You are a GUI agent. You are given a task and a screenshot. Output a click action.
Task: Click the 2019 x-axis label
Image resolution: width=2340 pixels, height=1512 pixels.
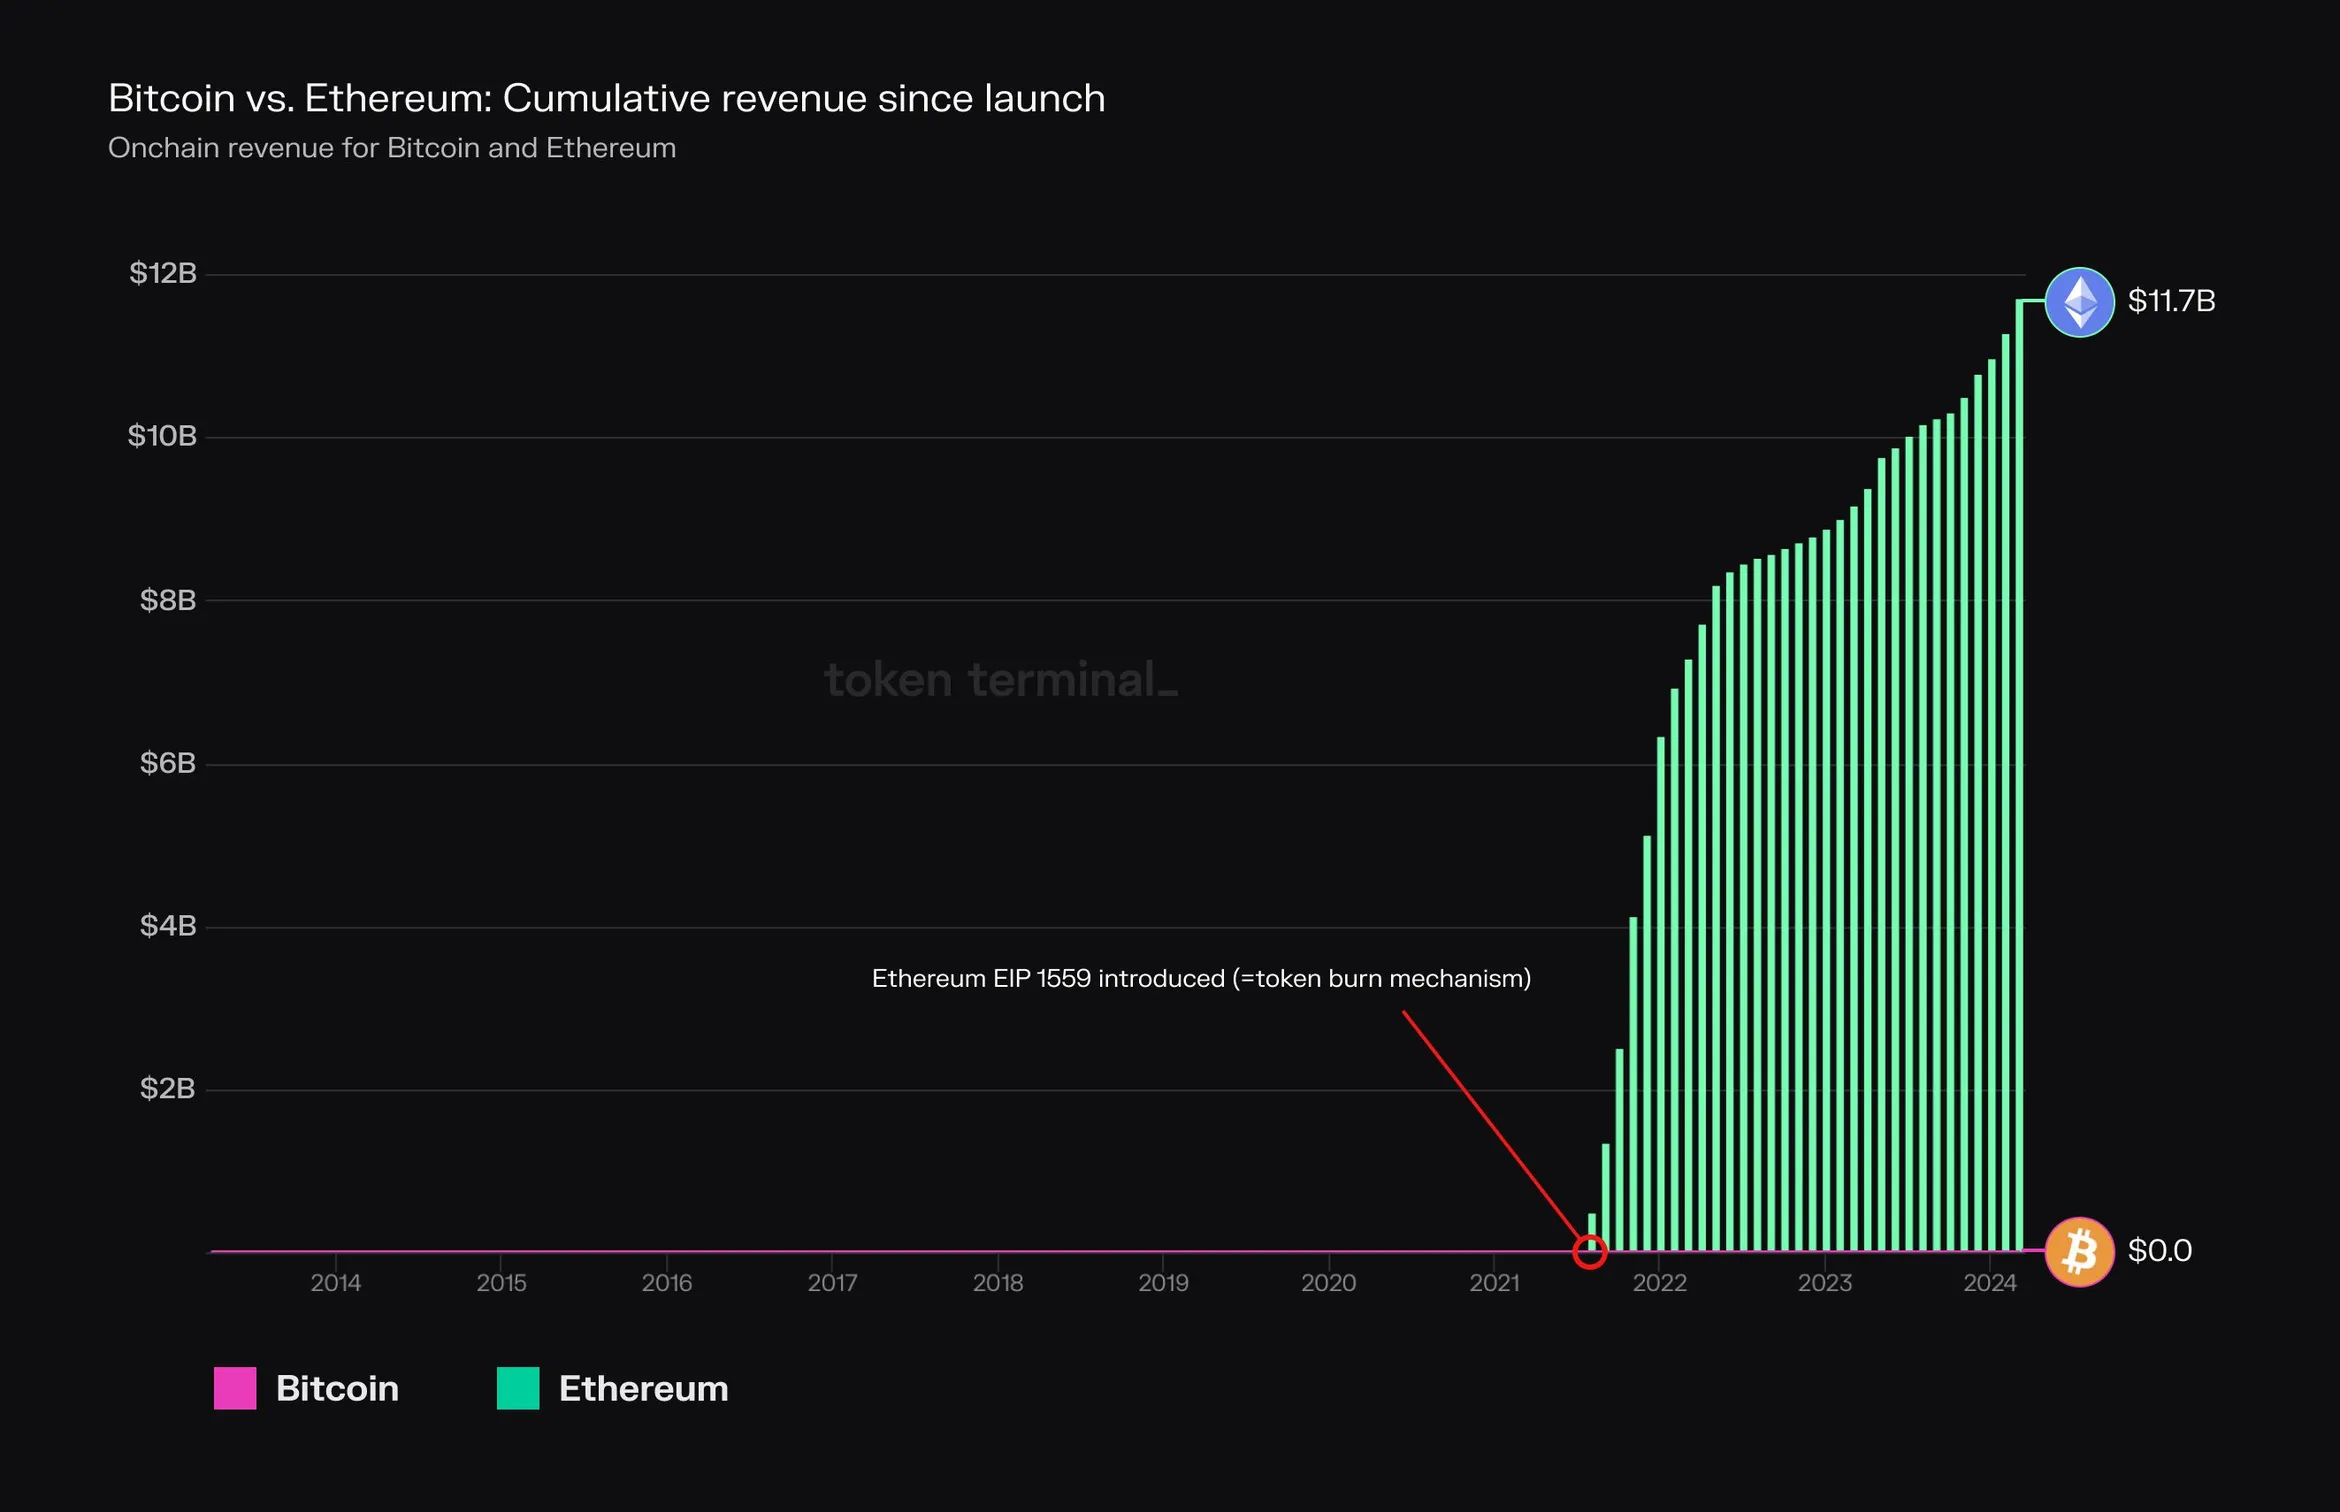coord(1163,1283)
